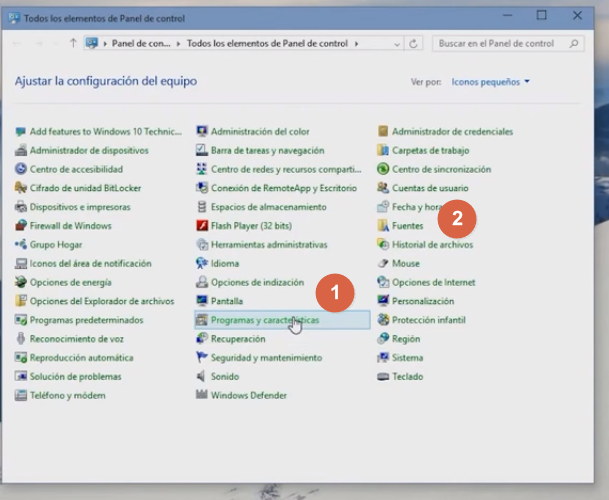
Task: Click the Control Panel icon in title bar
Action: pos(14,18)
